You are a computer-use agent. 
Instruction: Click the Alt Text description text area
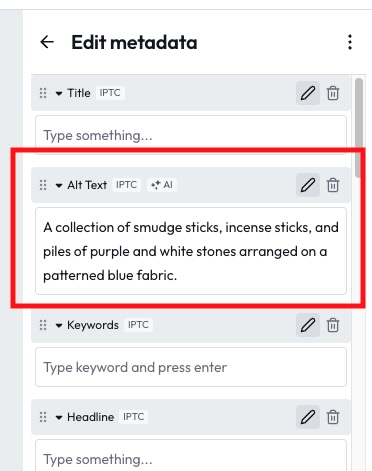pos(191,251)
